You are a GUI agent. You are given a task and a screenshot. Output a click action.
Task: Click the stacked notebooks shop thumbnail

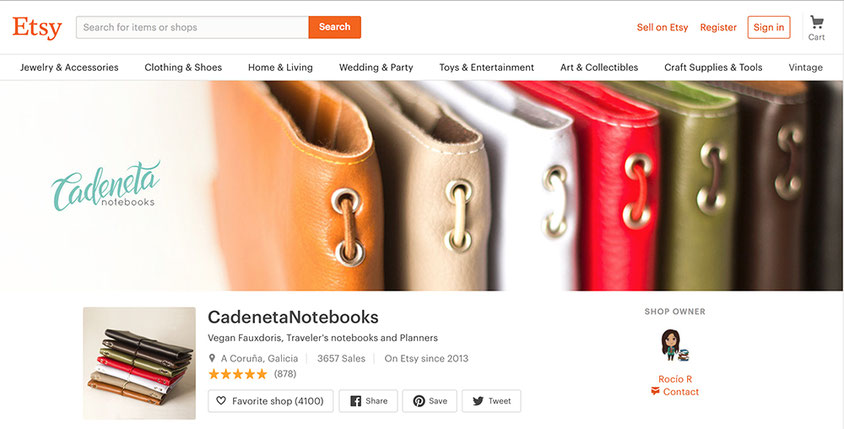pyautogui.click(x=139, y=363)
